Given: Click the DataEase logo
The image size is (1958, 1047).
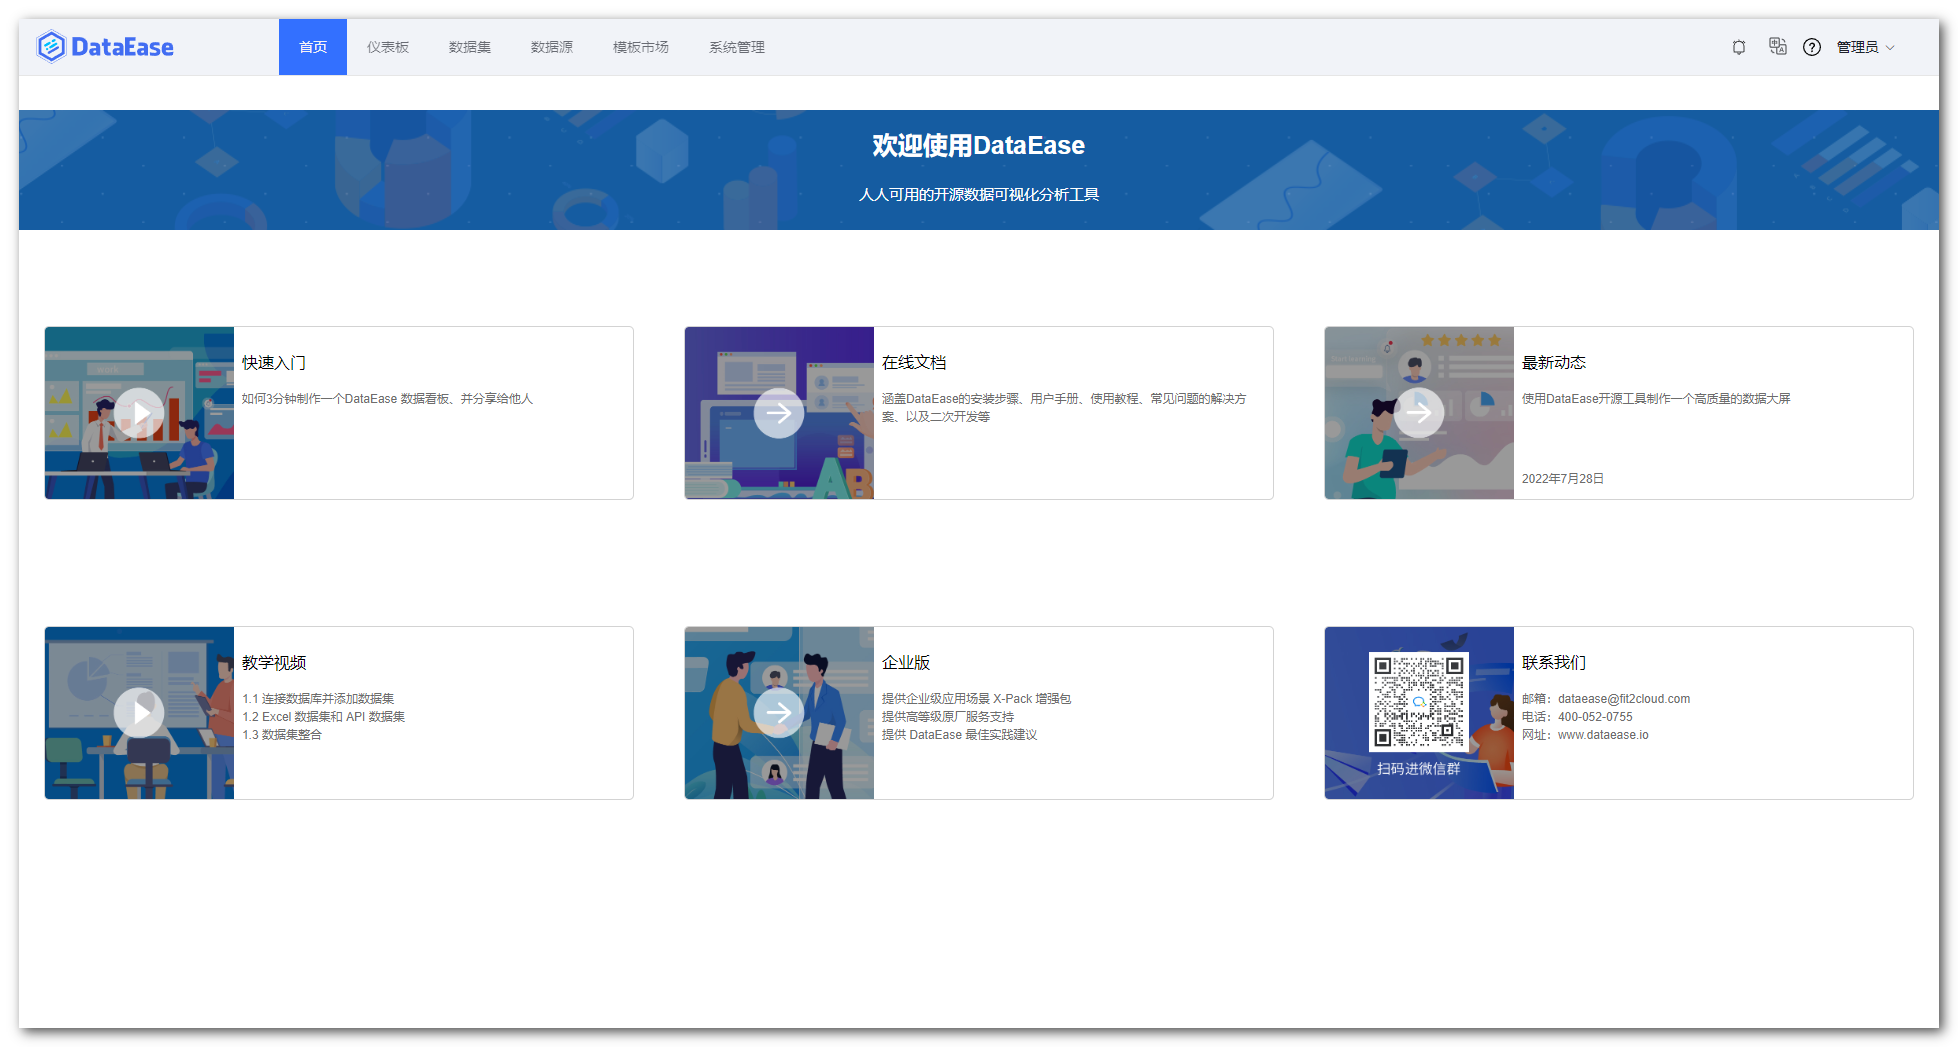Looking at the screenshot, I should click(105, 46).
